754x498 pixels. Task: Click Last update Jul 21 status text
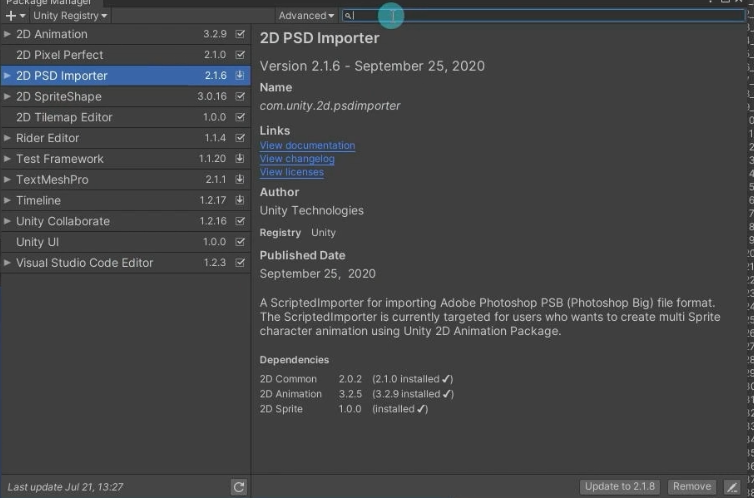65,487
